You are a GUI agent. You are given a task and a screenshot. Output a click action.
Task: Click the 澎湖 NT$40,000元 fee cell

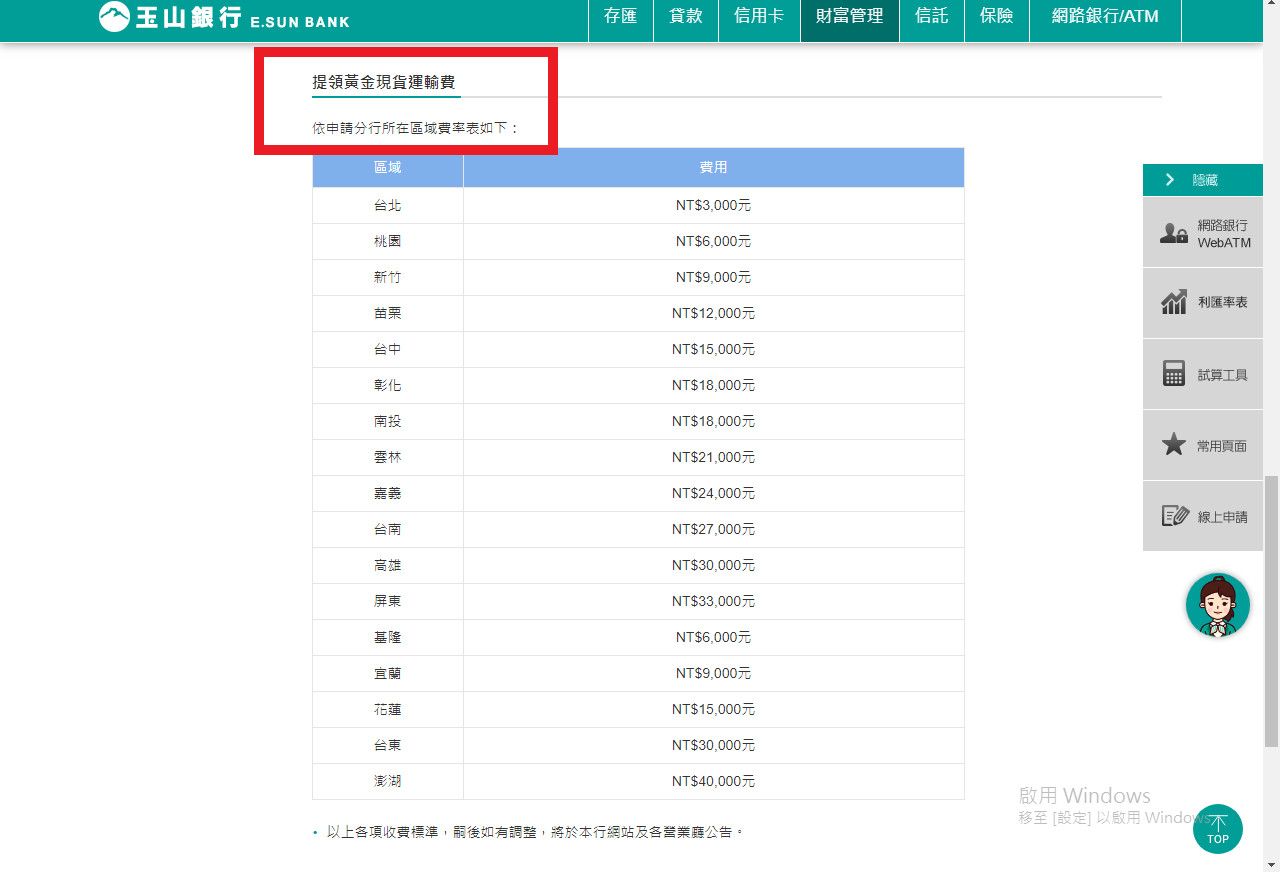(x=713, y=781)
